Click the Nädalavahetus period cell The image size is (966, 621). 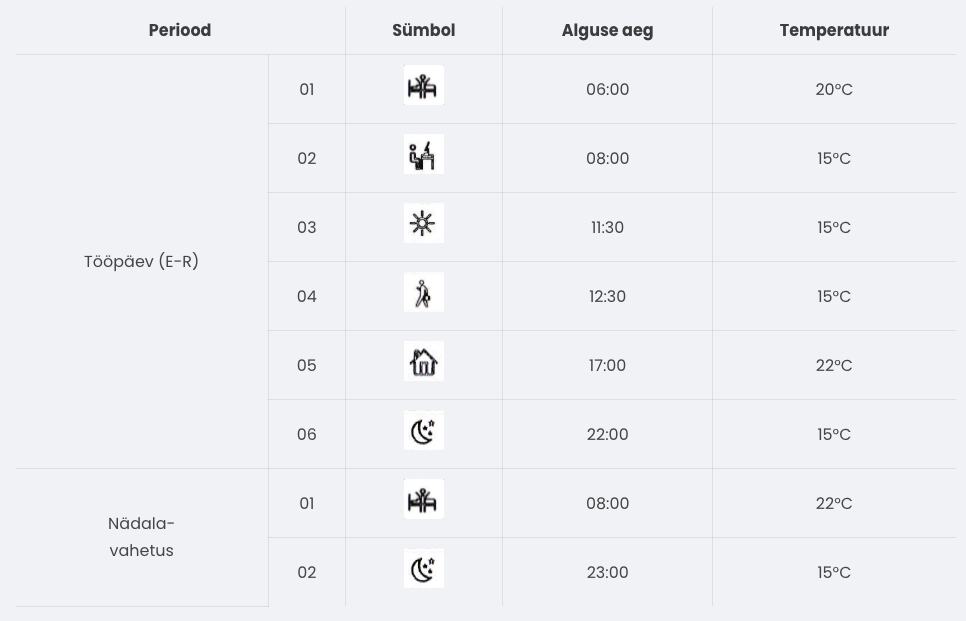pos(142,537)
